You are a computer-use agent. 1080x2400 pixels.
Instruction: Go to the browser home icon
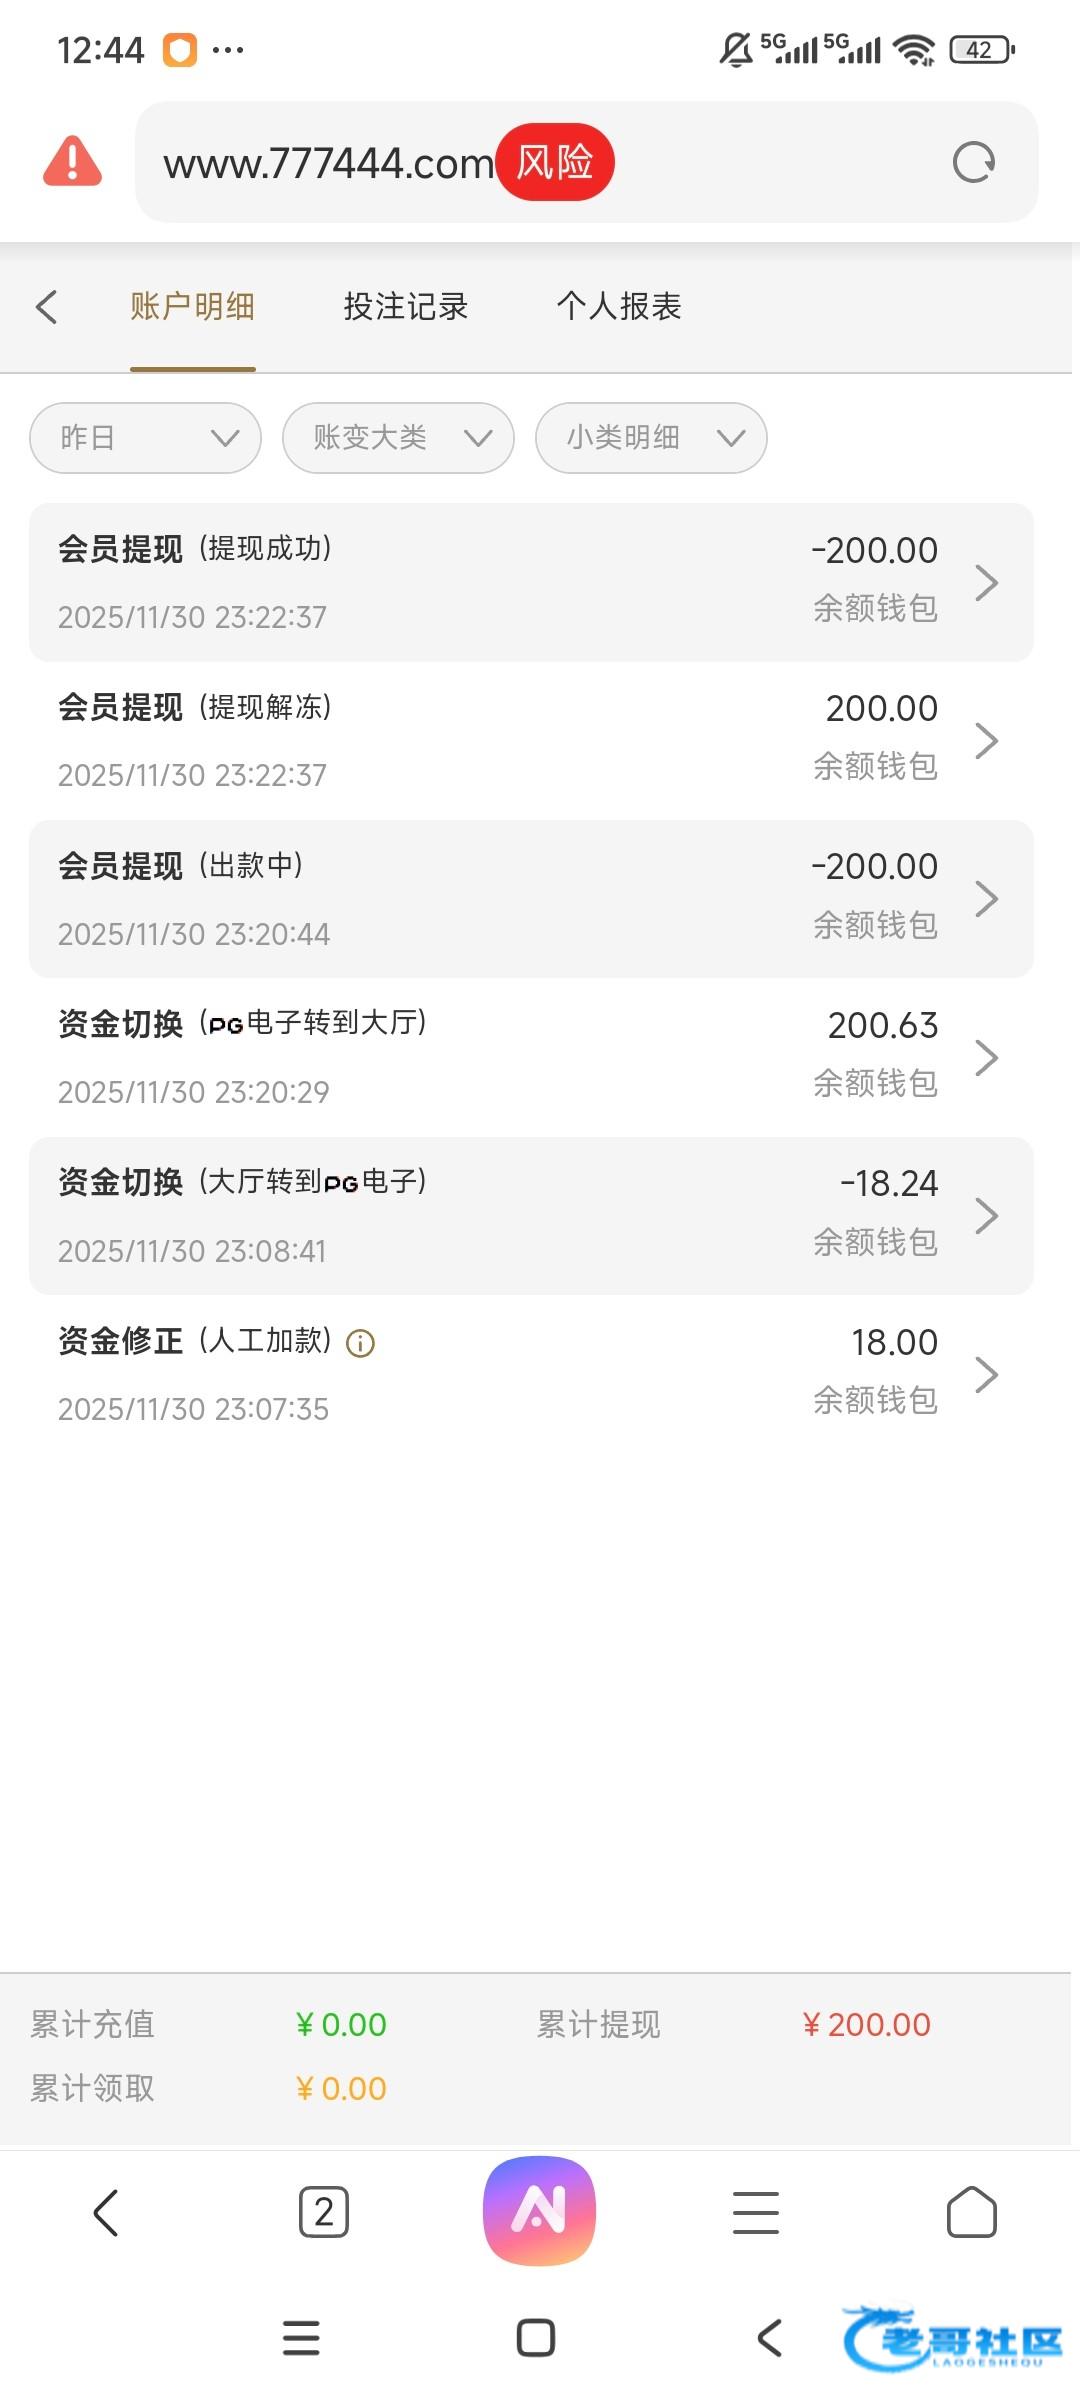tap(971, 2212)
